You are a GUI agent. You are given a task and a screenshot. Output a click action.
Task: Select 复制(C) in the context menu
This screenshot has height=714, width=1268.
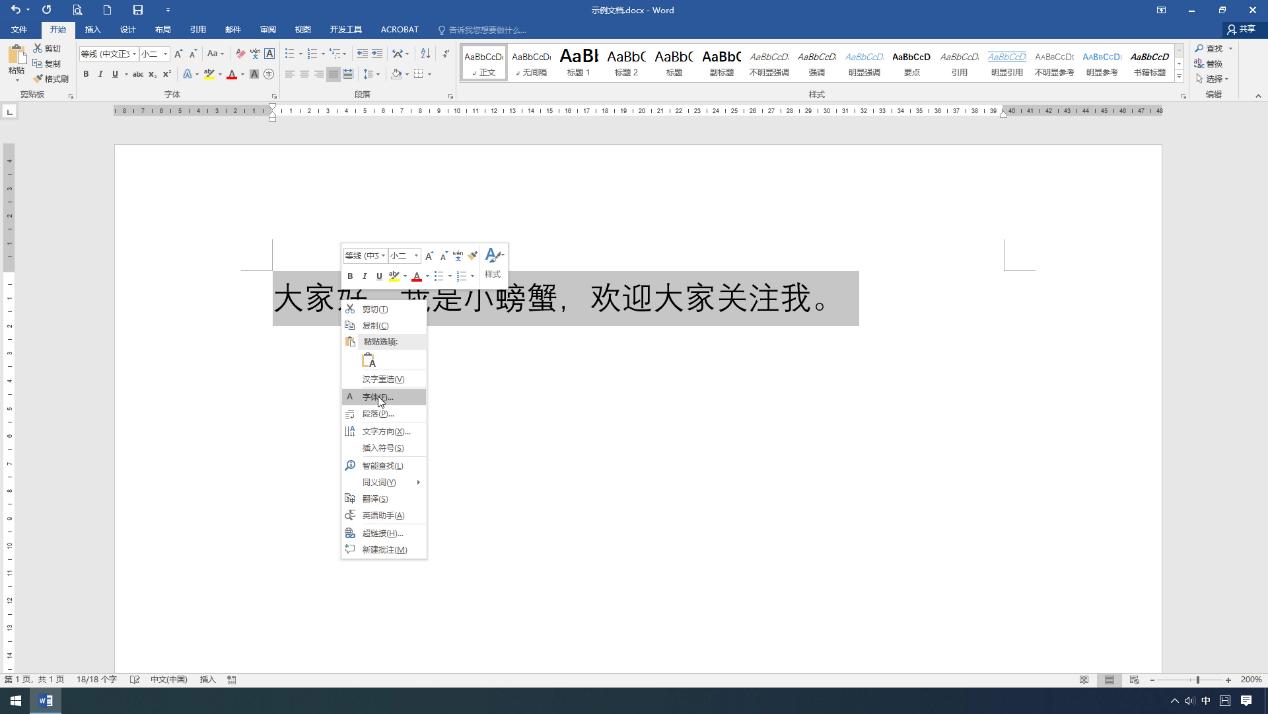click(x=375, y=325)
